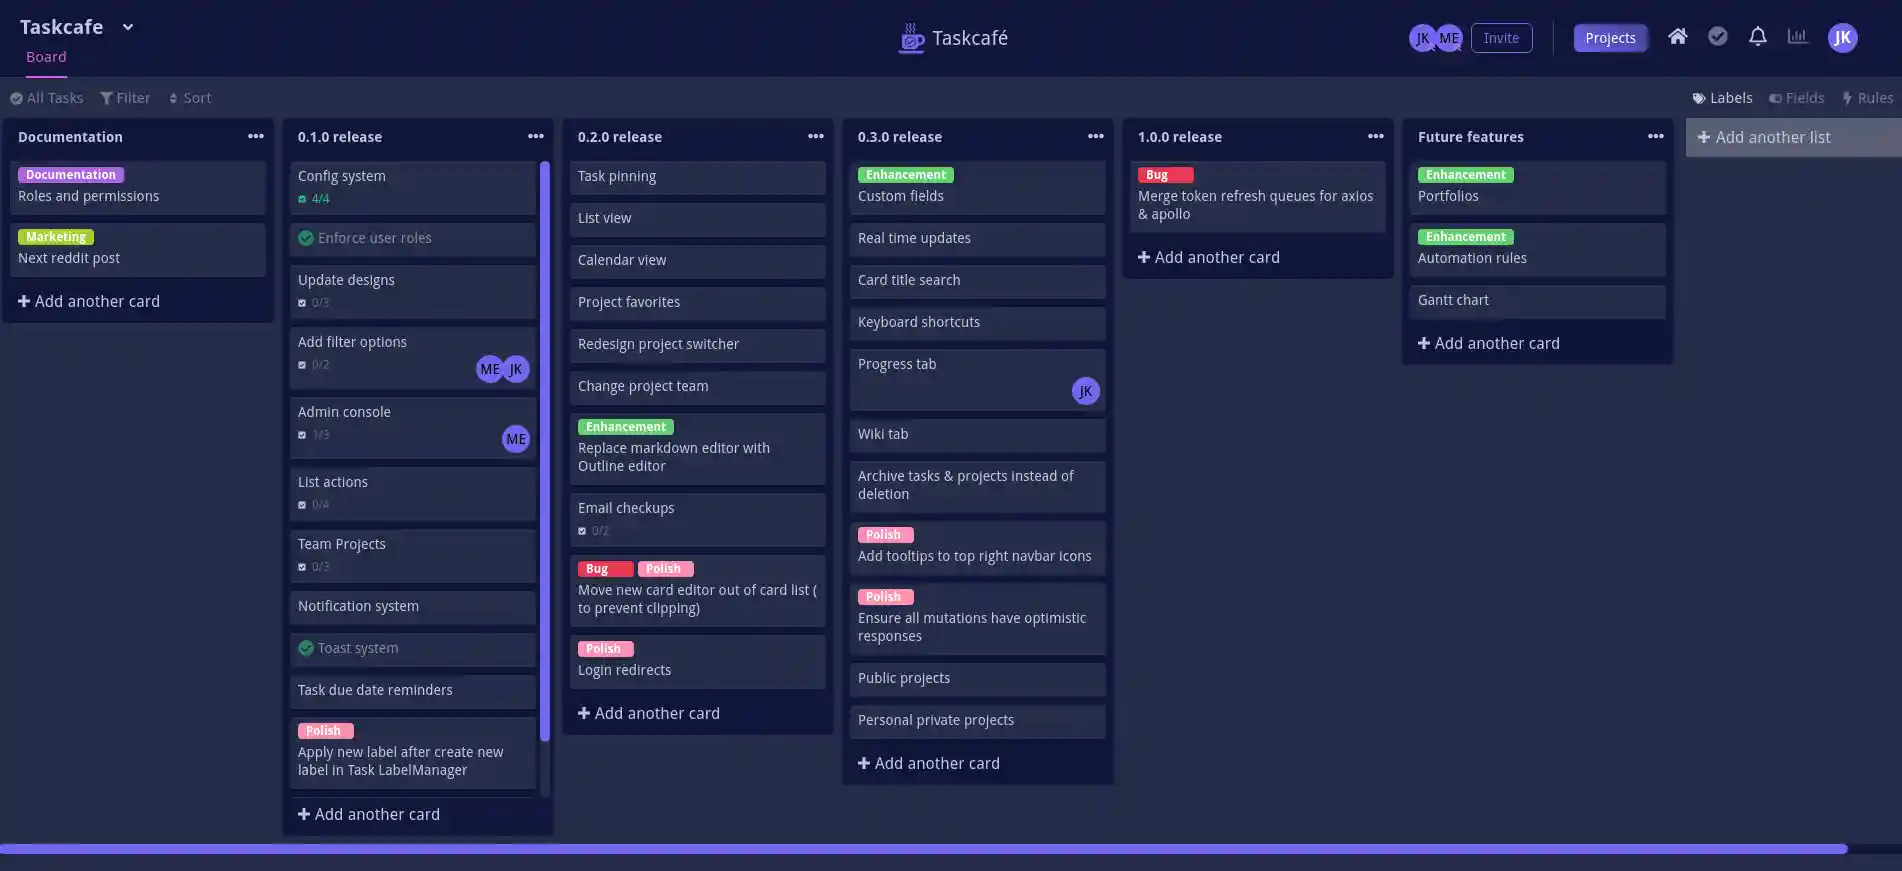Click the Taskcafé coffee cup logo
Screen dimensions: 1902x871
(x=911, y=38)
